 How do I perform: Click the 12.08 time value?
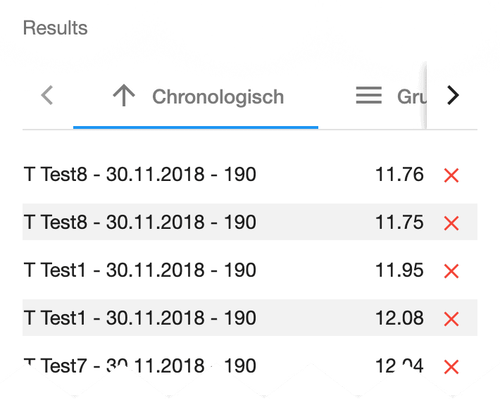pos(399,318)
